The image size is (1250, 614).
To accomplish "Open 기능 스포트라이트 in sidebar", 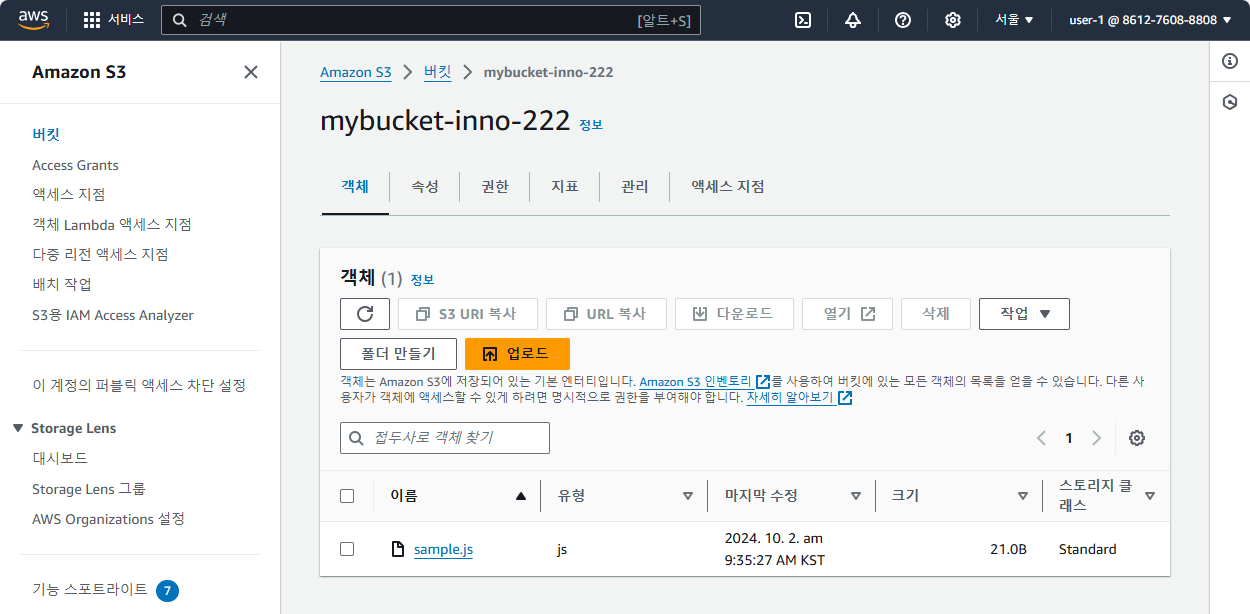I will coord(90,590).
